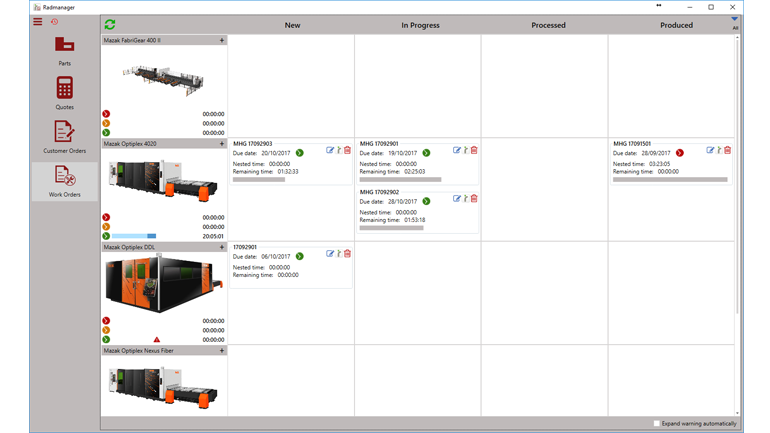
Task: Expand Mazak FabriGear 400 II plus button
Action: (x=222, y=40)
